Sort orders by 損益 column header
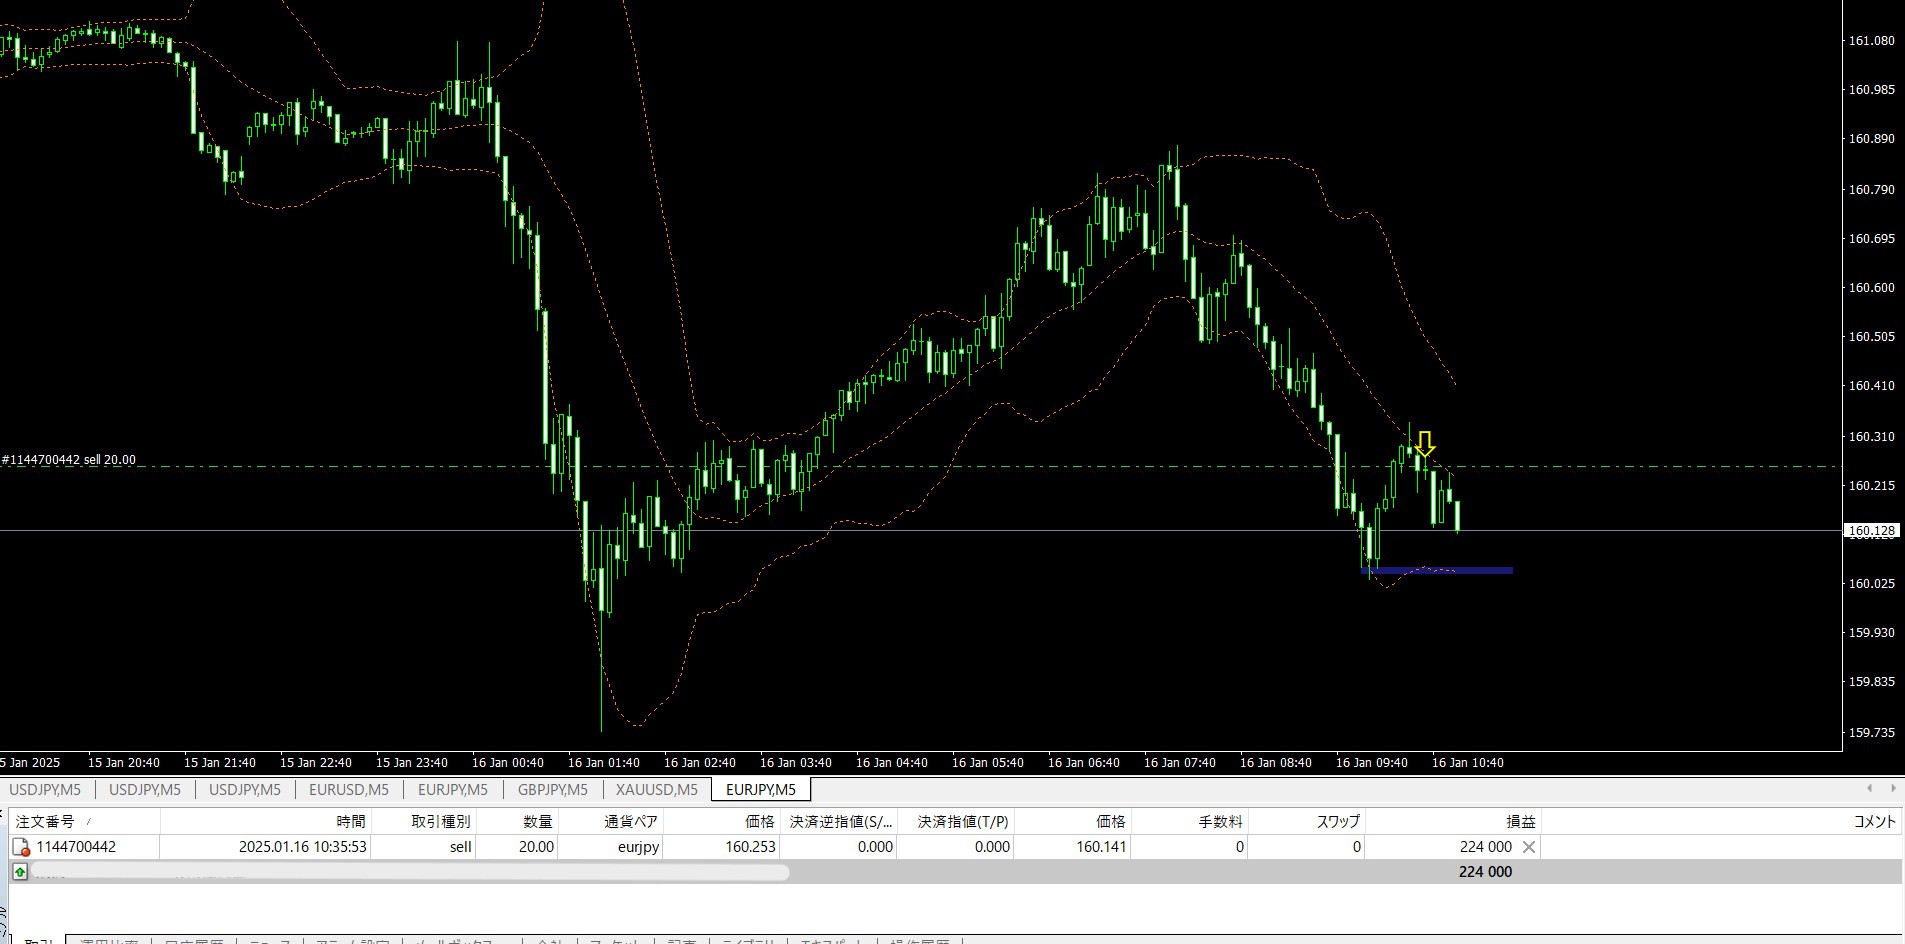This screenshot has height=944, width=1905. click(x=1453, y=821)
